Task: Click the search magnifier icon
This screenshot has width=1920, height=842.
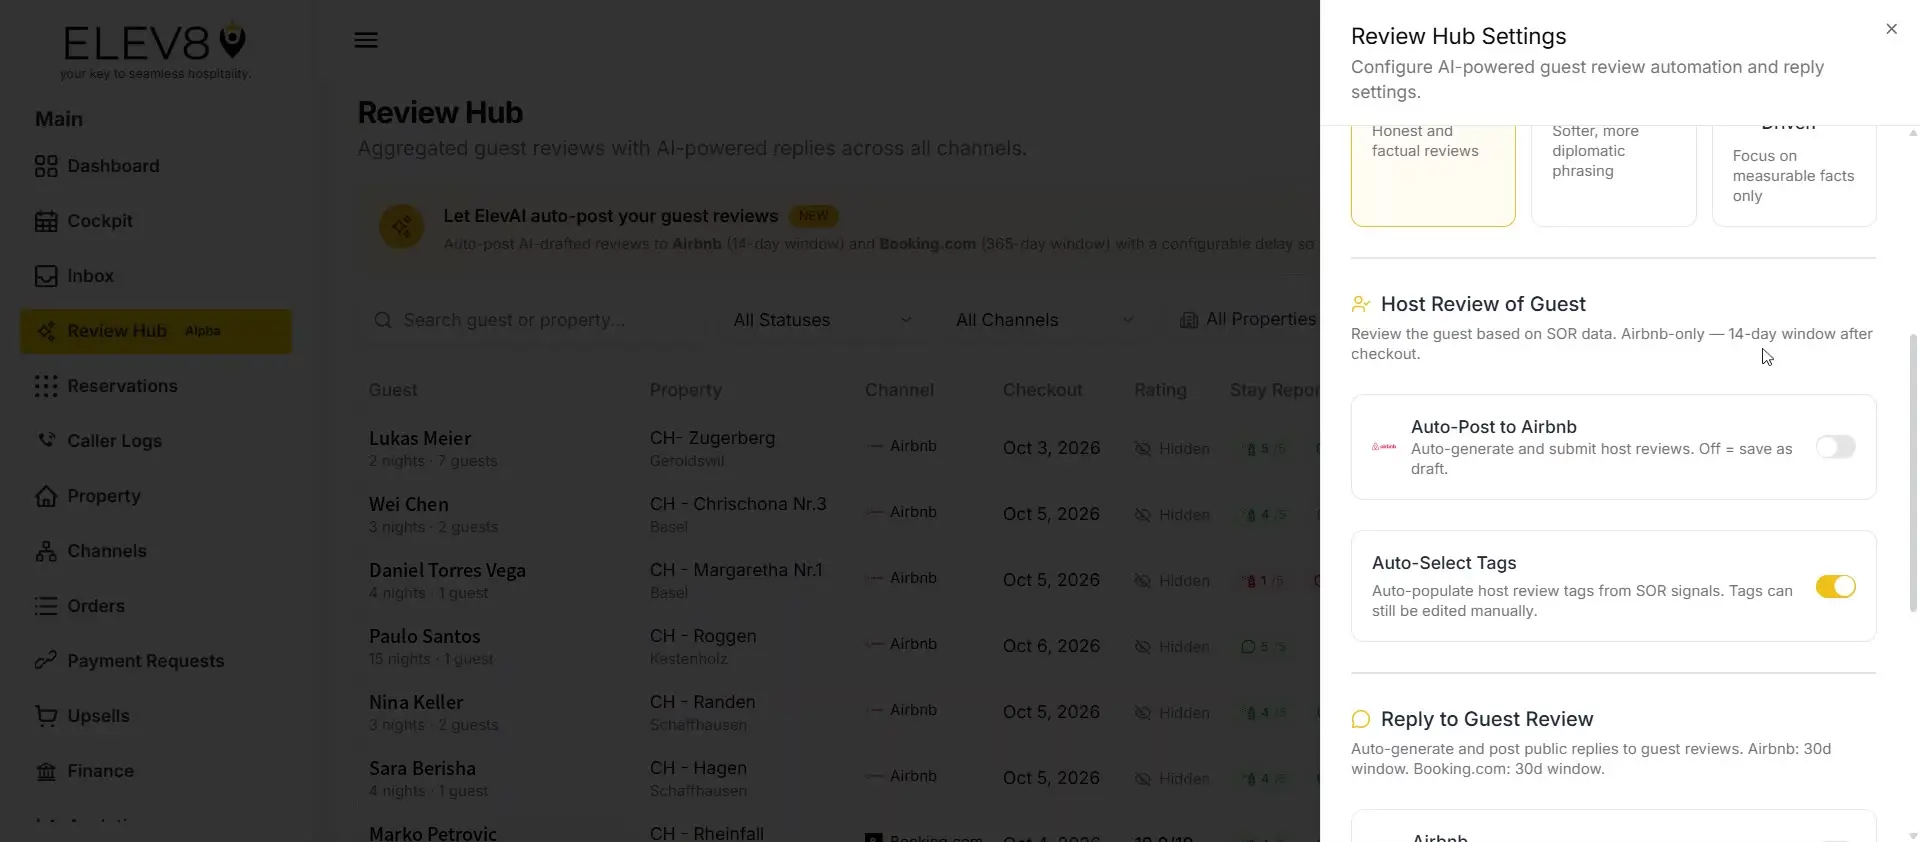Action: coord(383,320)
